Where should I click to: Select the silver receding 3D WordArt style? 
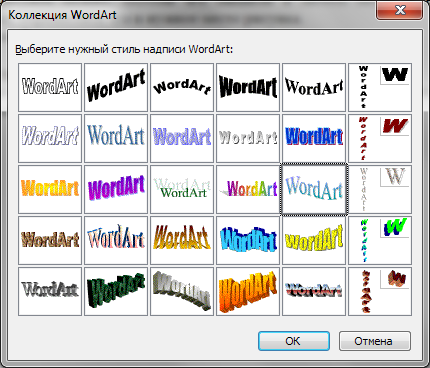tap(182, 291)
